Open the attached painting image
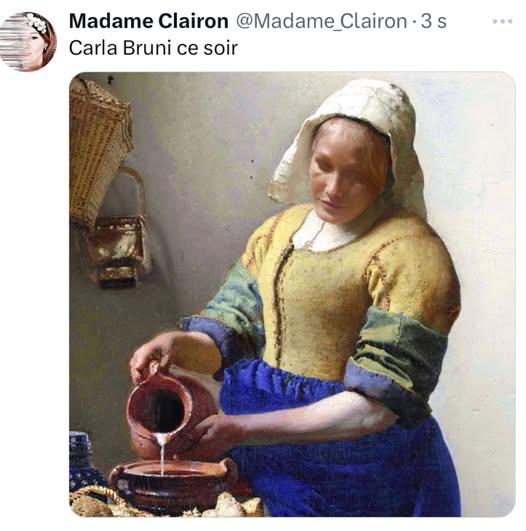 point(292,294)
